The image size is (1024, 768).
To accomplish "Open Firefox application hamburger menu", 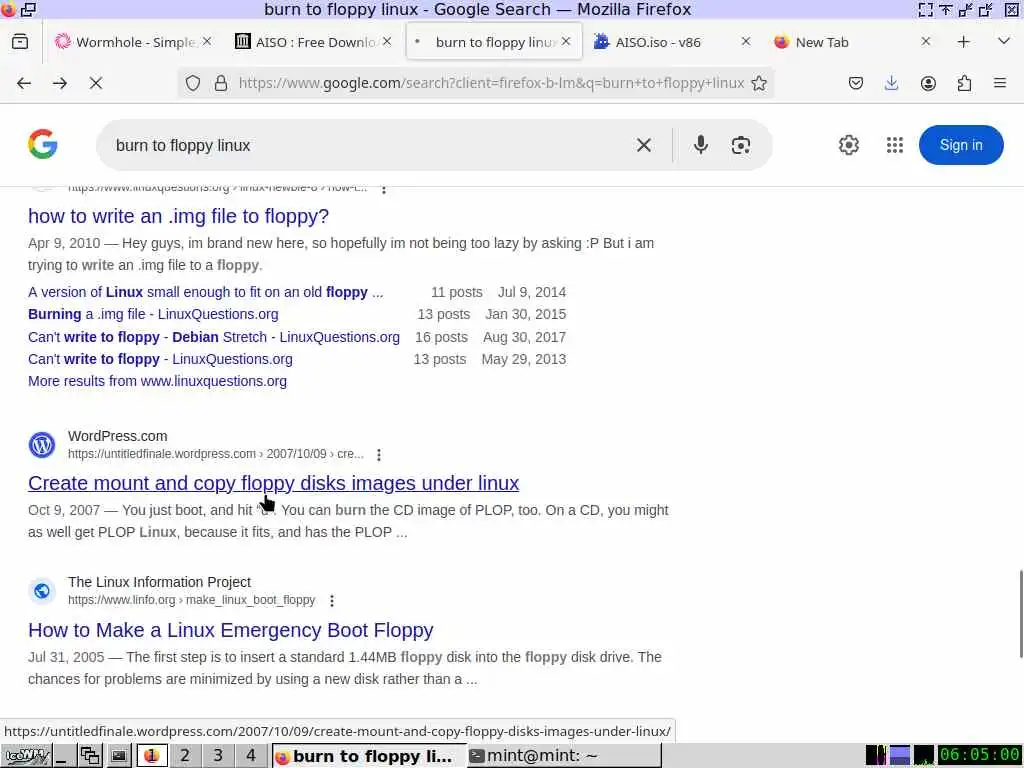I will click(x=1000, y=83).
